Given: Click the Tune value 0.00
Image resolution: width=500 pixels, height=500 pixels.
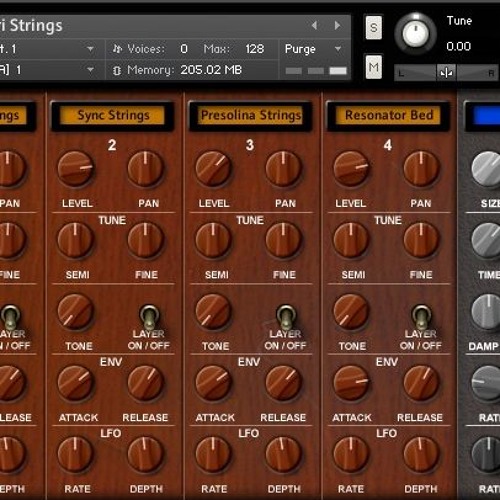Looking at the screenshot, I should pos(458,46).
